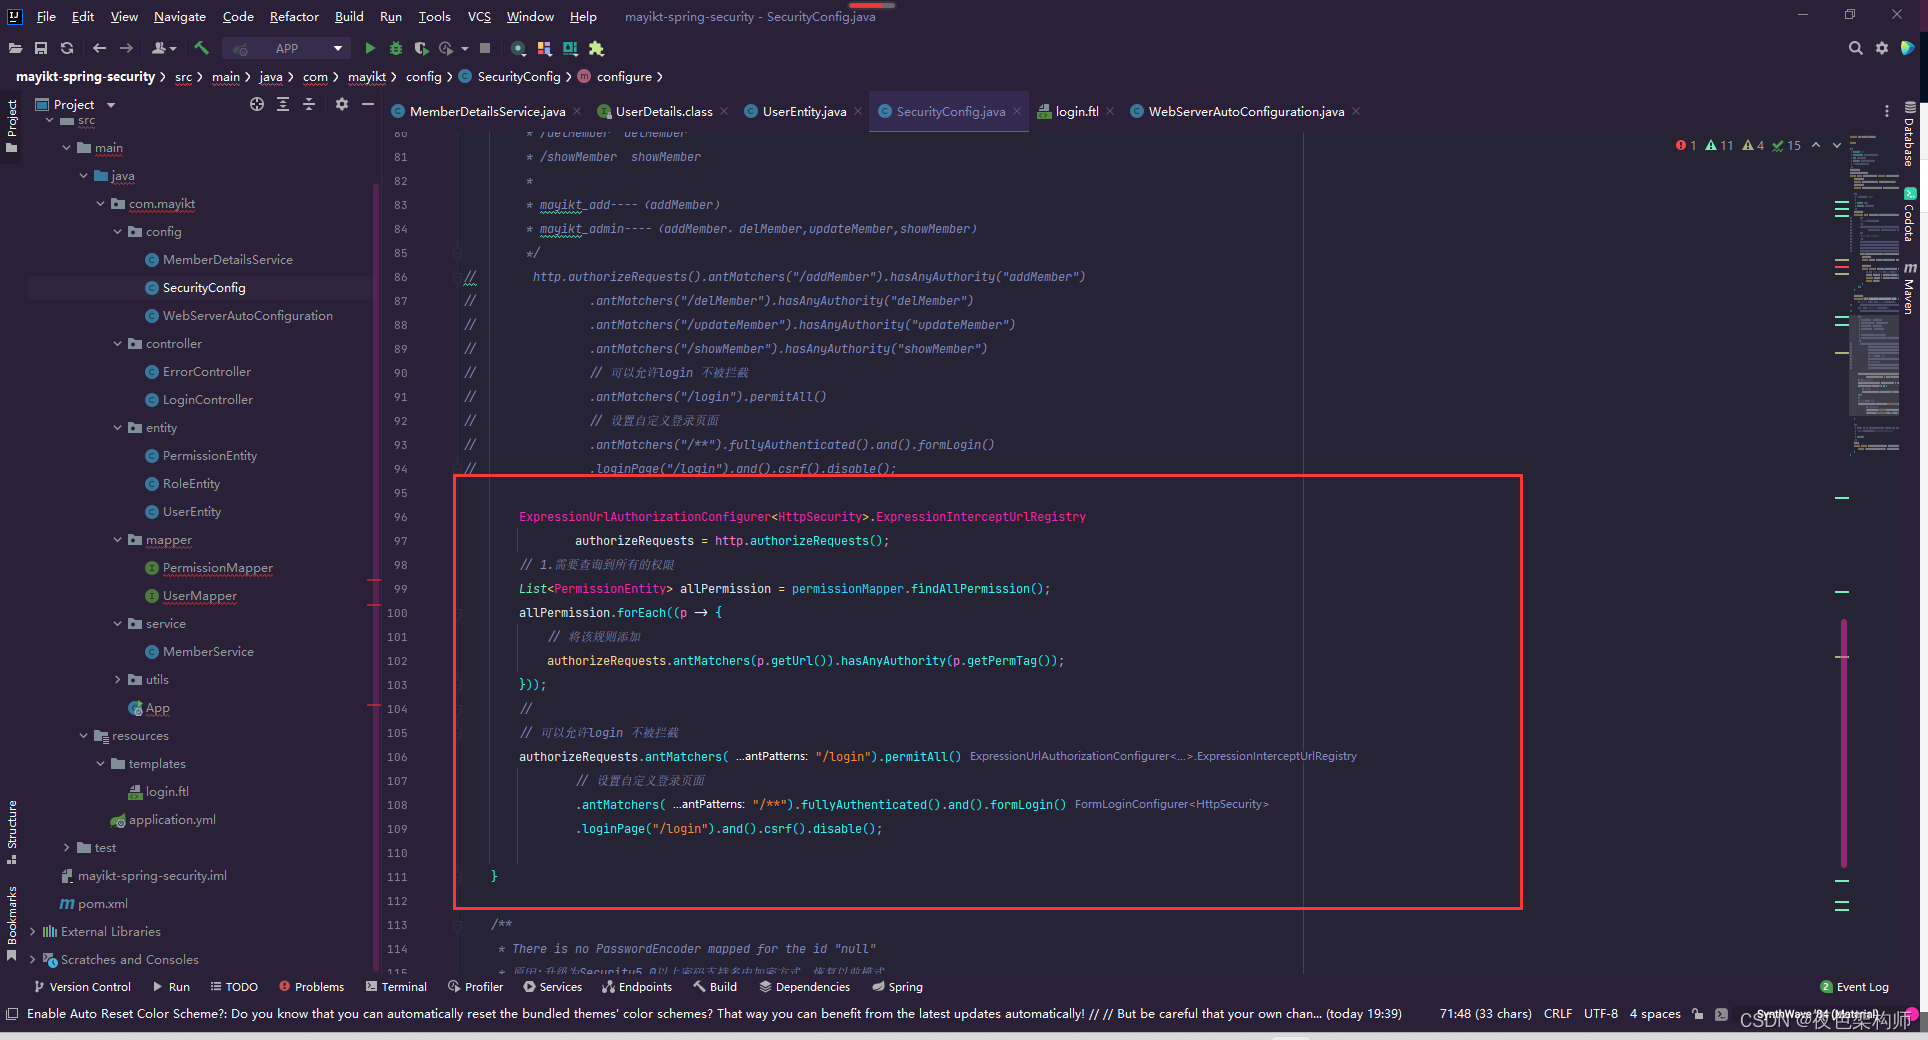Viewport: 1928px width, 1040px height.
Task: Toggle the Project stripe button
Action: (12, 126)
